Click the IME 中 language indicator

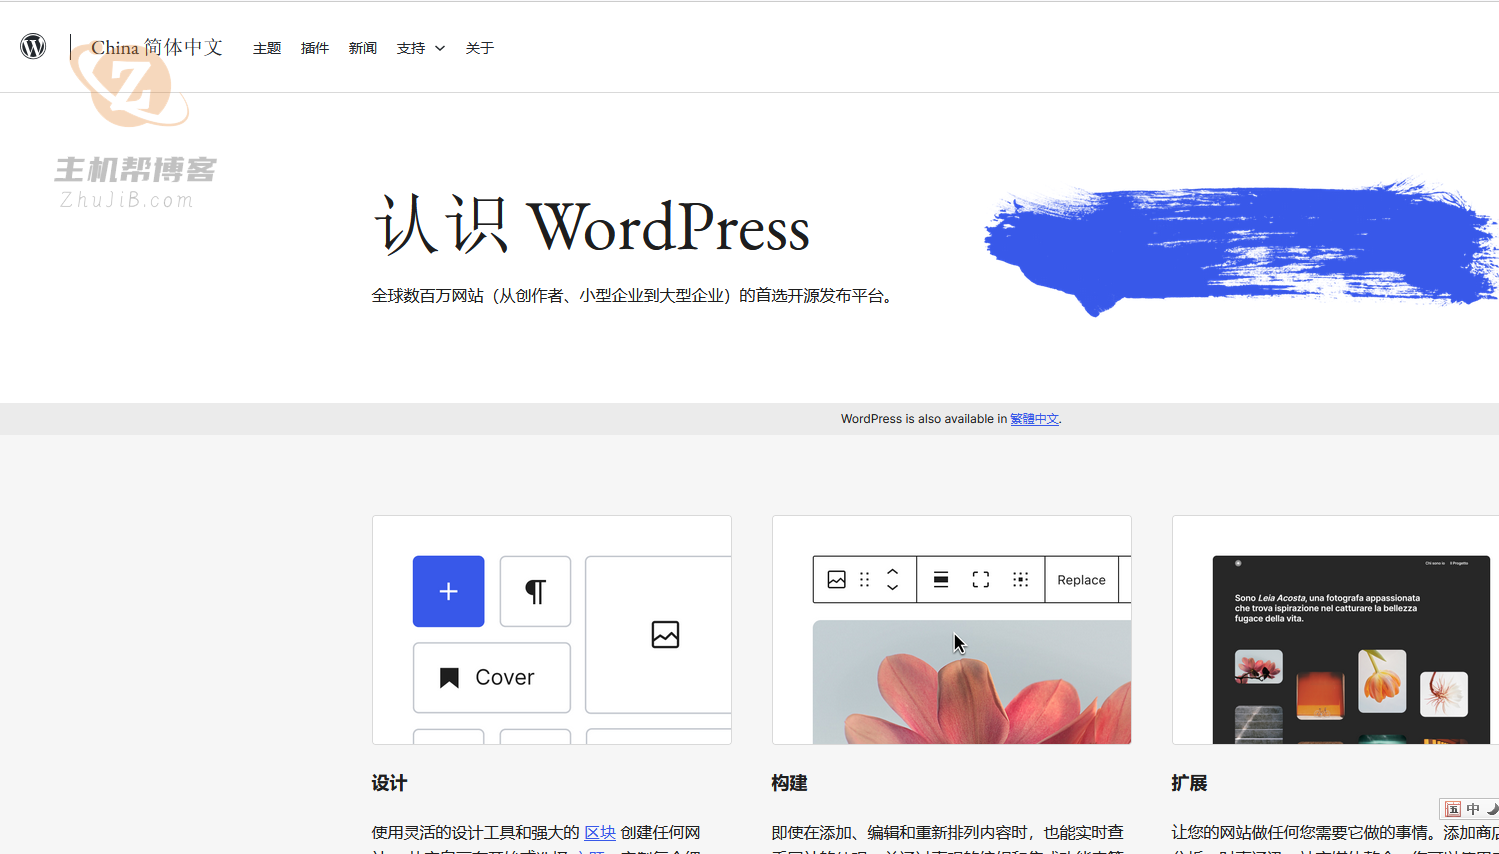point(1473,809)
